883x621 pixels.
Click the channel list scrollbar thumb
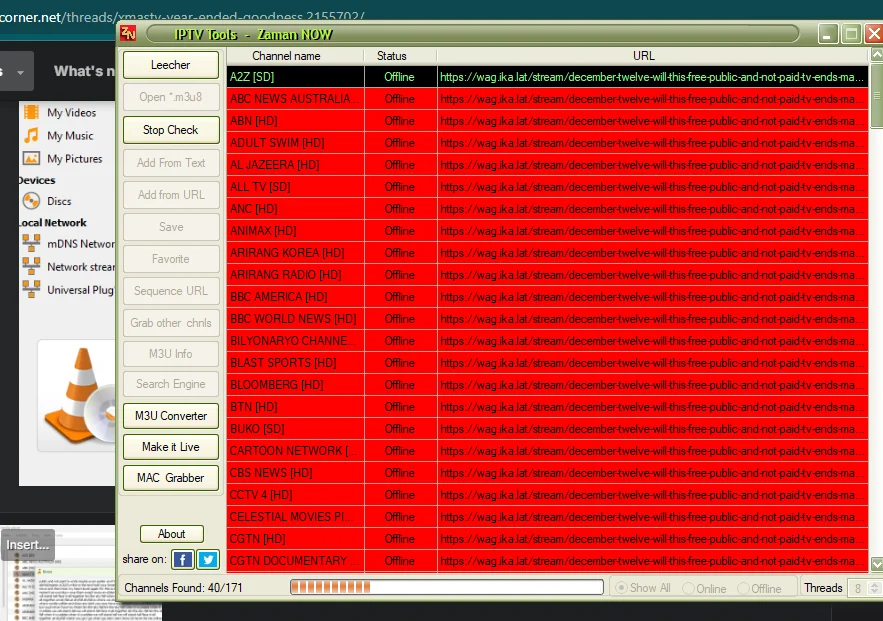click(x=876, y=96)
